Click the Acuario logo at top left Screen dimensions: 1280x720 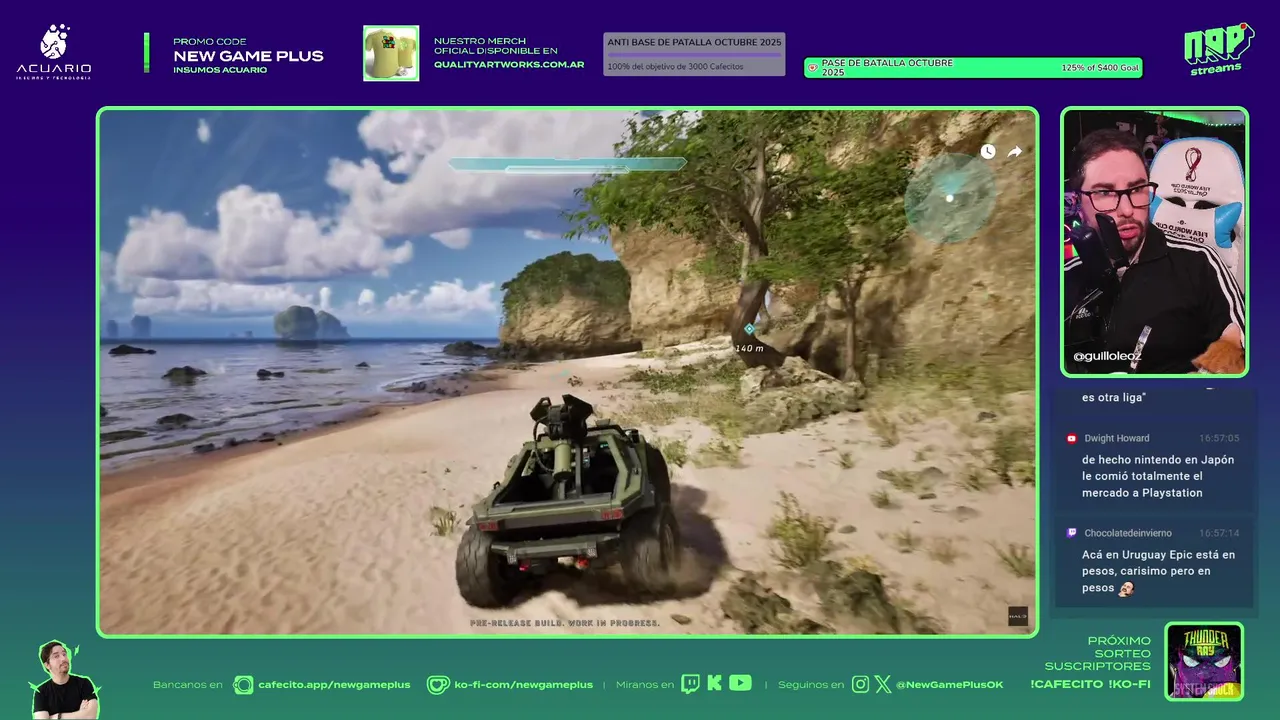click(x=54, y=52)
